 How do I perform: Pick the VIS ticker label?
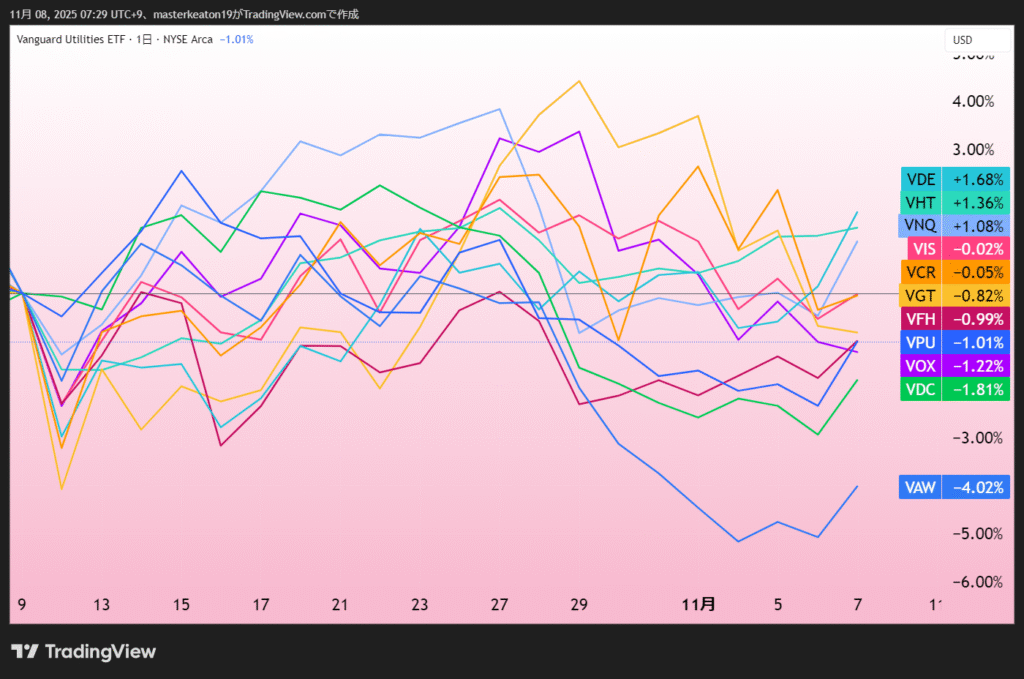(921, 249)
